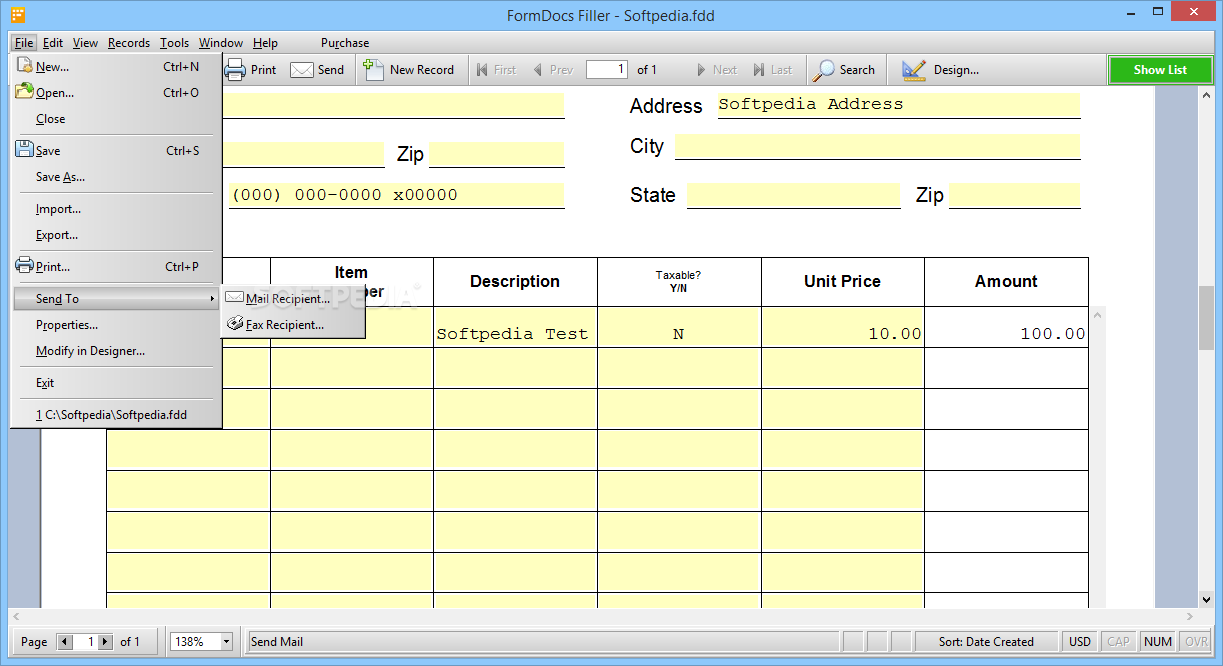Viewport: 1223px width, 666px height.
Task: Click the USD status bar indicator
Action: (1080, 642)
